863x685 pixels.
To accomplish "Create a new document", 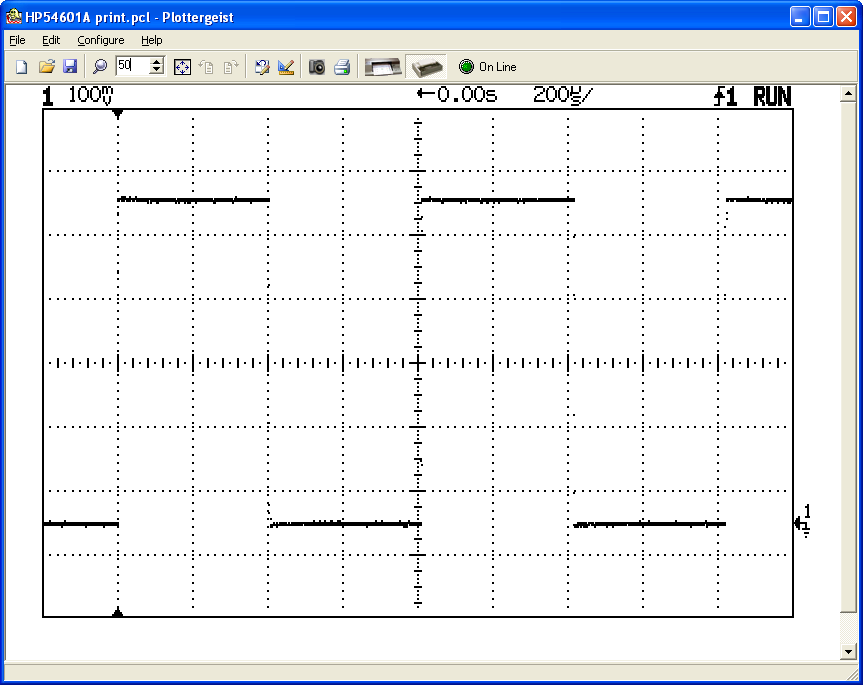I will tap(20, 66).
